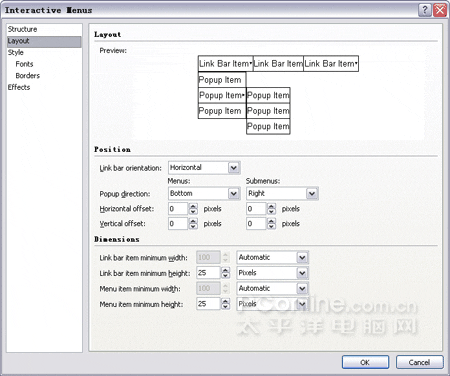Screen dimensions: 450x376
Task: Open Link bar item minimum height unit dropdown
Action: tap(273, 273)
